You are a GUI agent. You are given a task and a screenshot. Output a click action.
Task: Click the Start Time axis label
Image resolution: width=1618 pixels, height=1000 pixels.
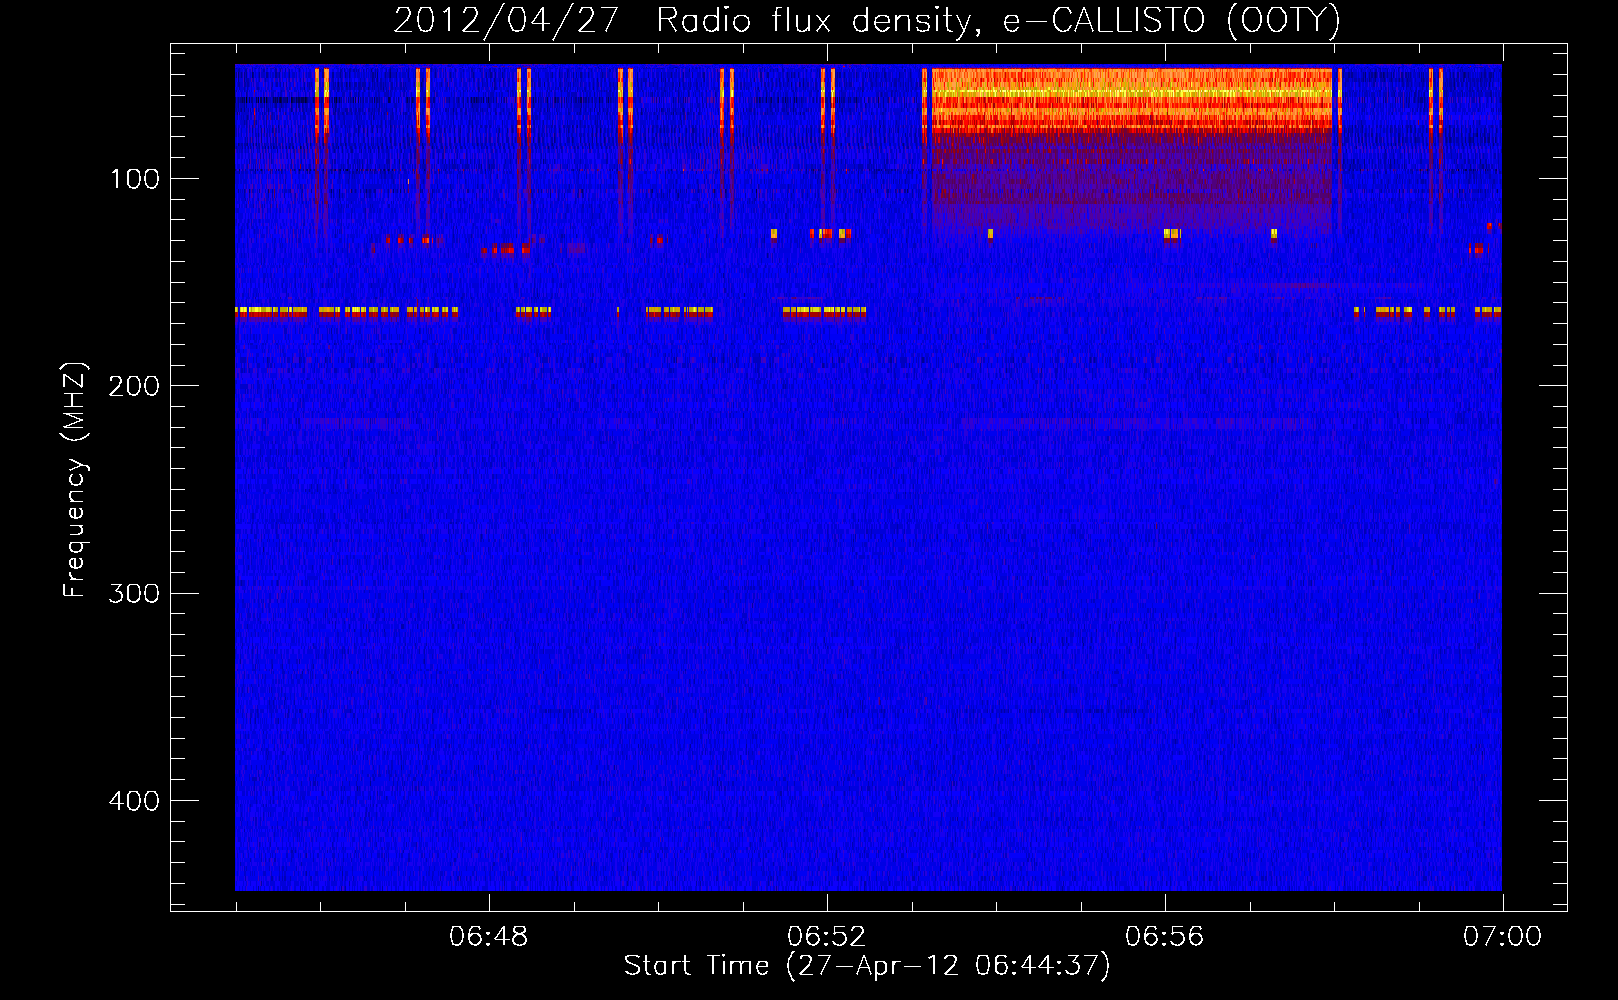[x=867, y=966]
